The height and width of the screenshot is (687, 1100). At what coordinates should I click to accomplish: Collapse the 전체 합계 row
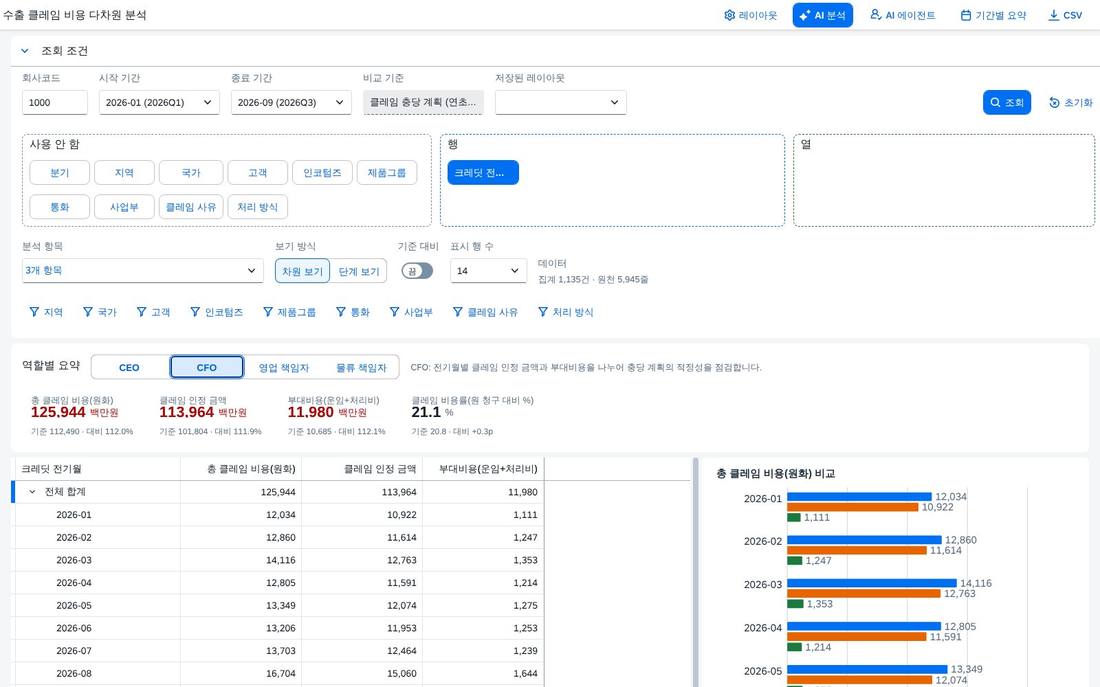pos(32,492)
